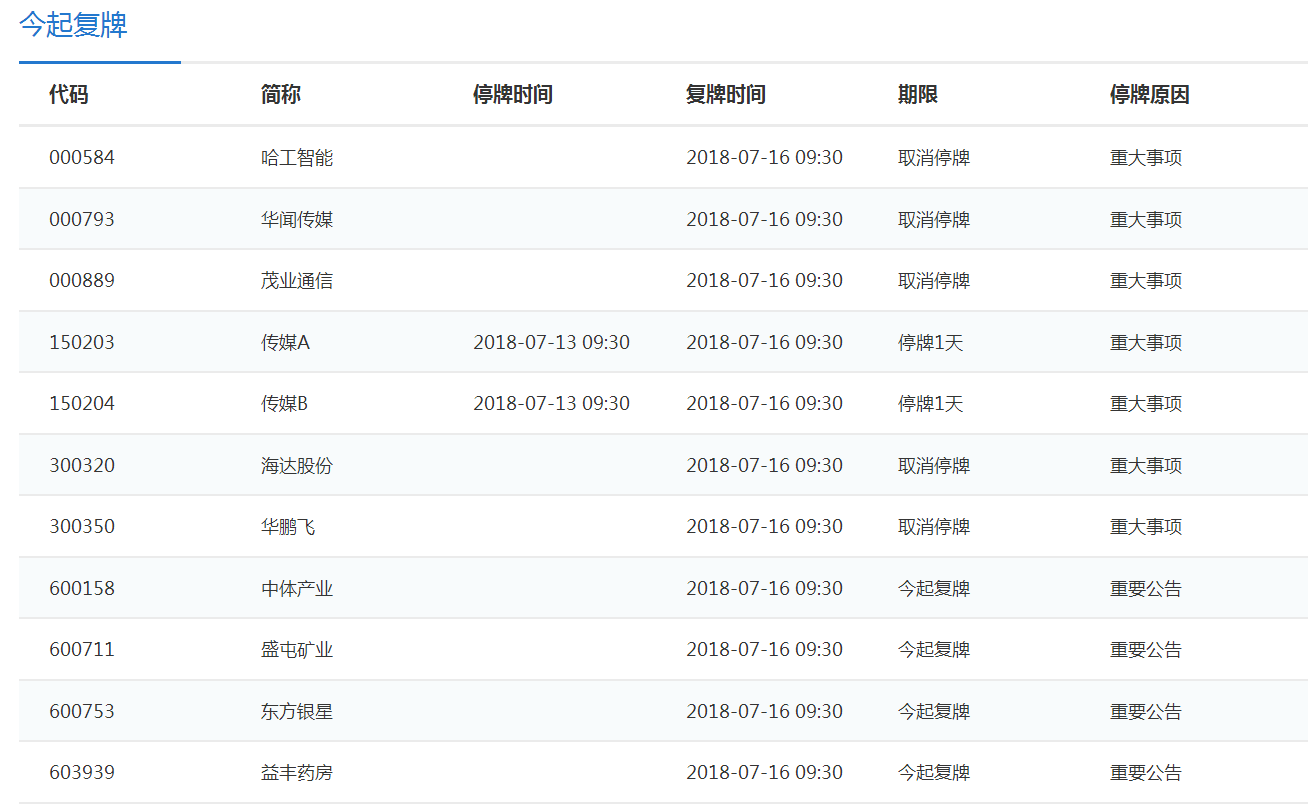This screenshot has height=807, width=1308.
Task: Click the 传媒B suspension time 2018-07-13 09:30
Action: (x=551, y=404)
